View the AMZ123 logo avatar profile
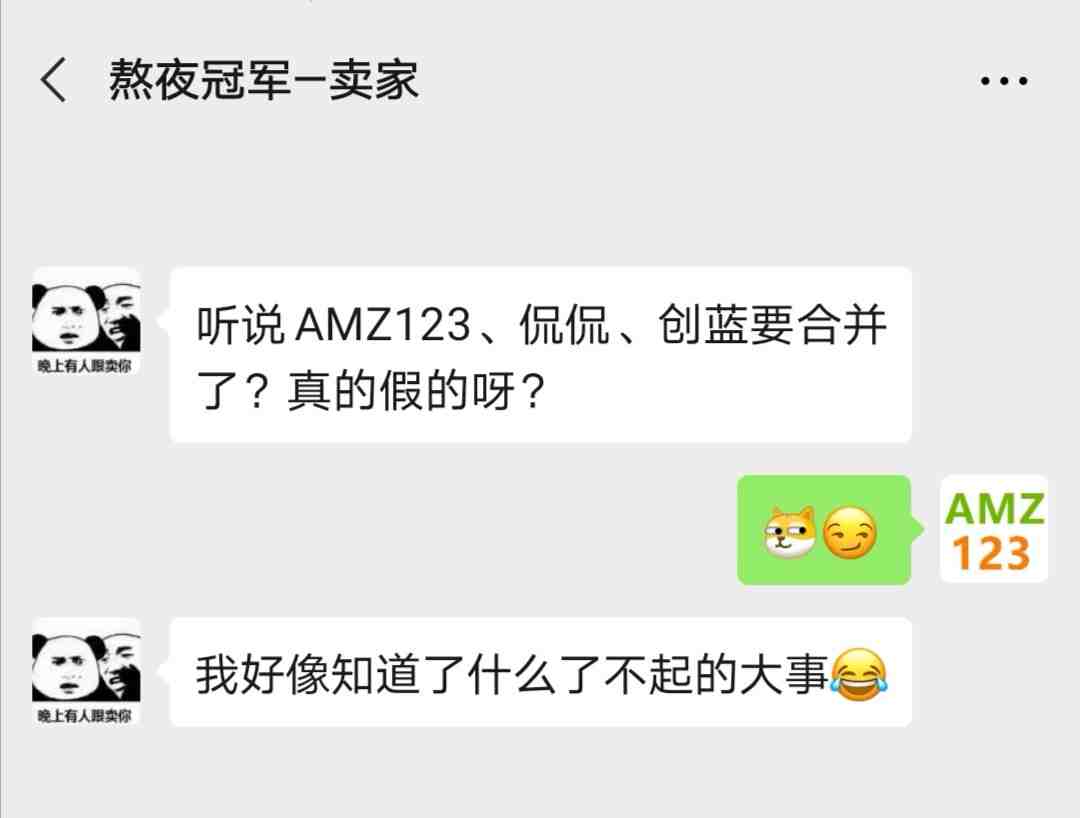The height and width of the screenshot is (818, 1080). tap(994, 529)
